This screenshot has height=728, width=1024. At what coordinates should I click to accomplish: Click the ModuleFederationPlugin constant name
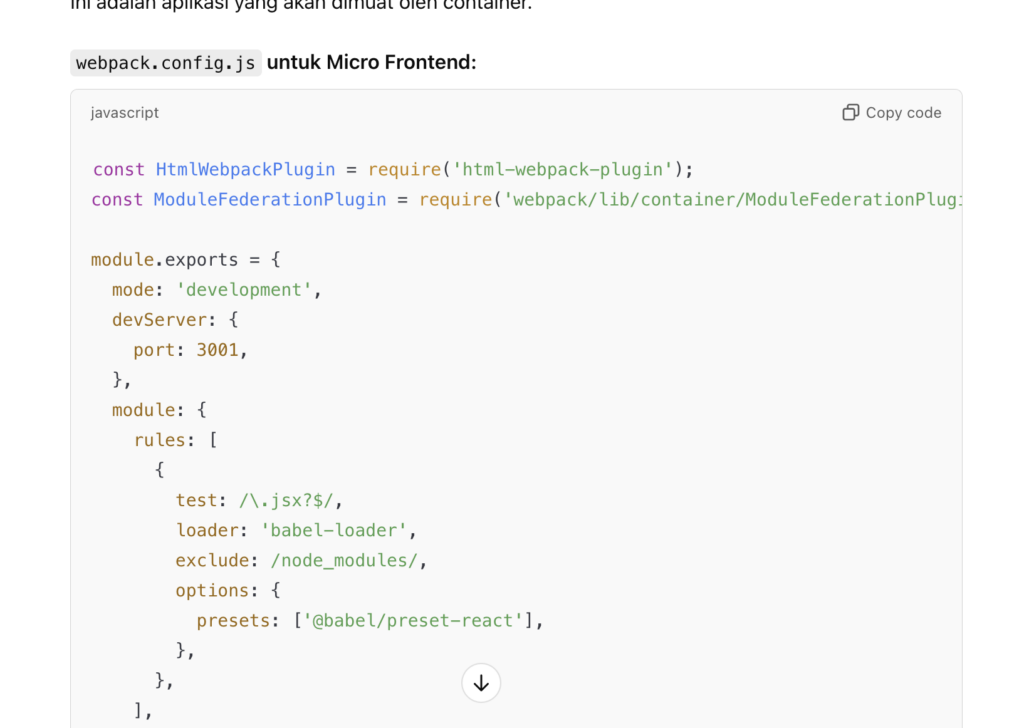coord(269,199)
